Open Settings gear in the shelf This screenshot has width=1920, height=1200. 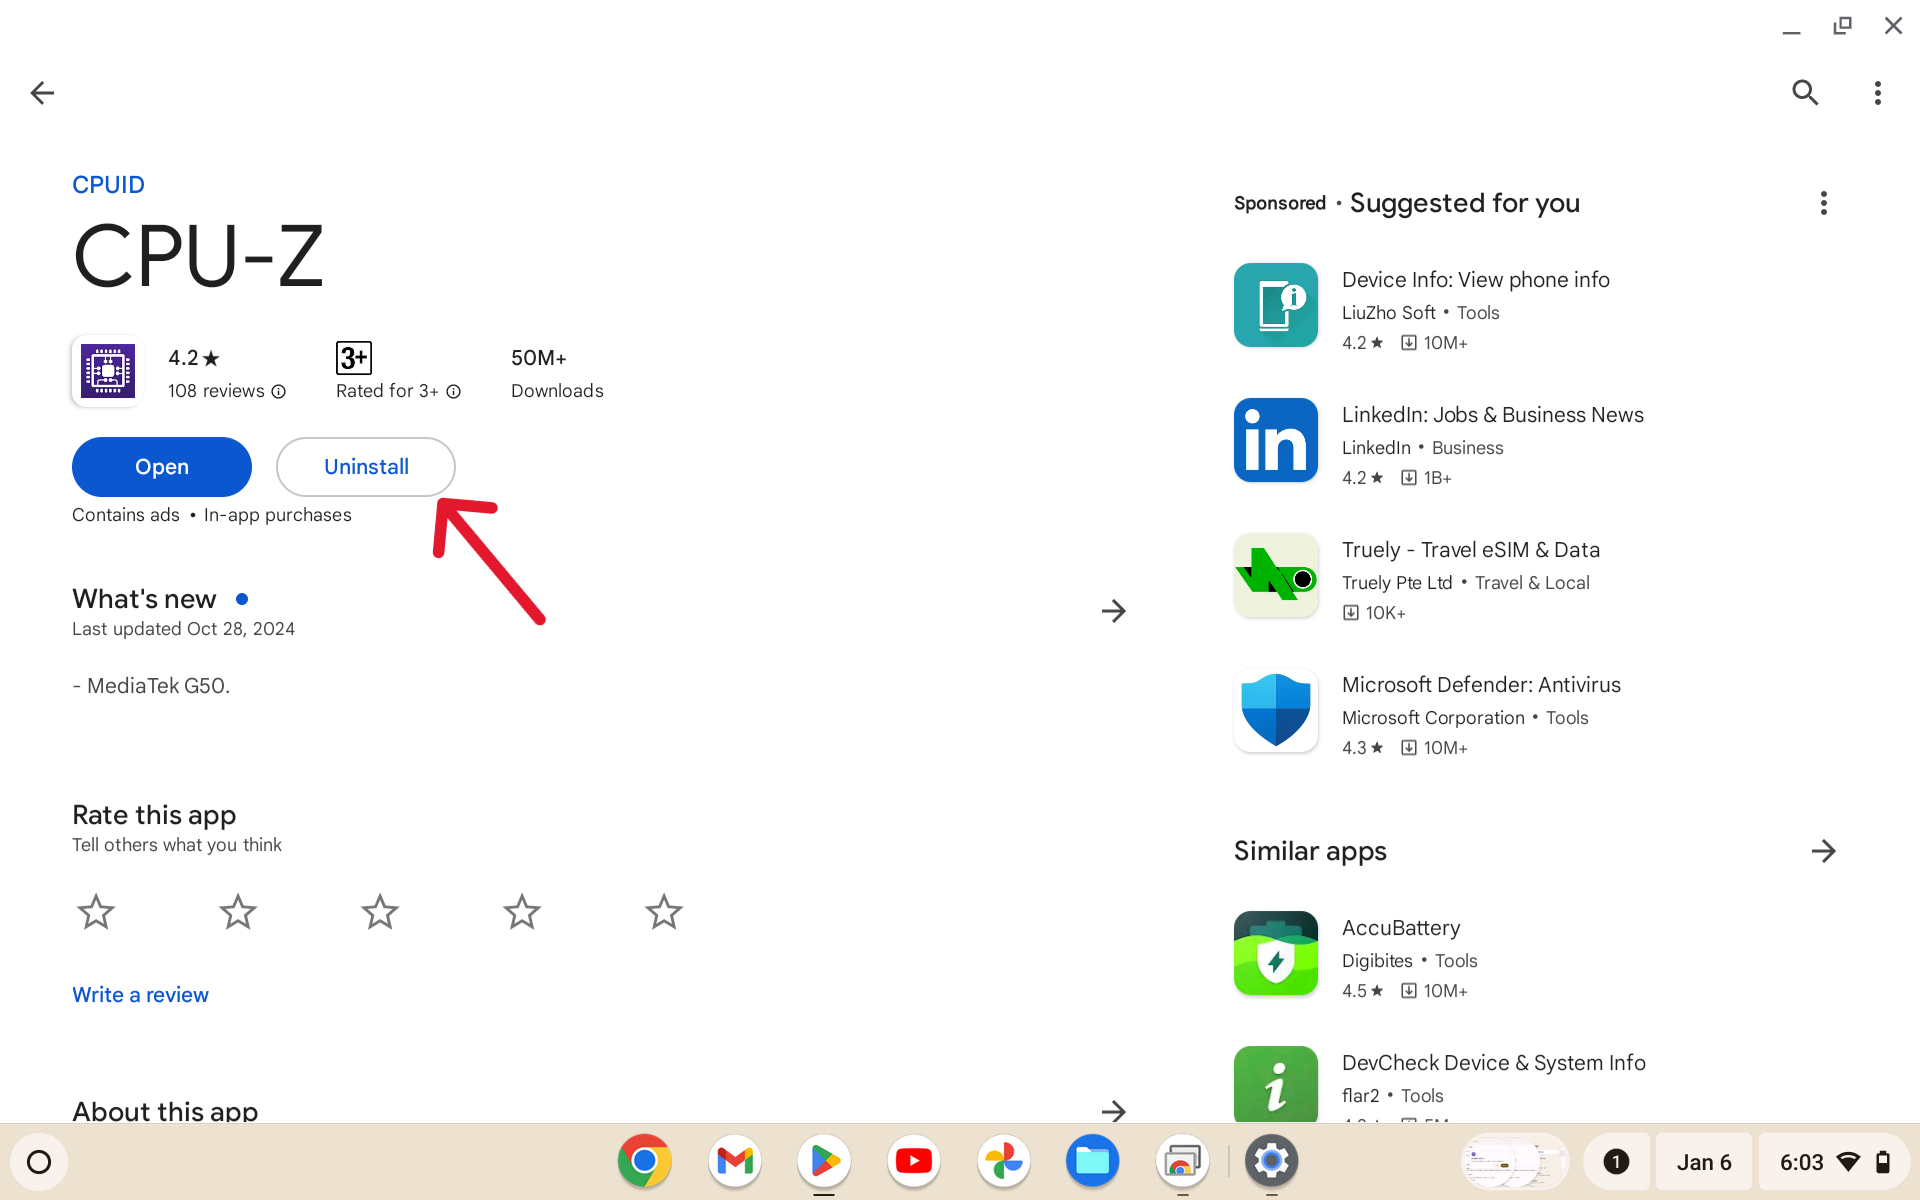coord(1272,1161)
